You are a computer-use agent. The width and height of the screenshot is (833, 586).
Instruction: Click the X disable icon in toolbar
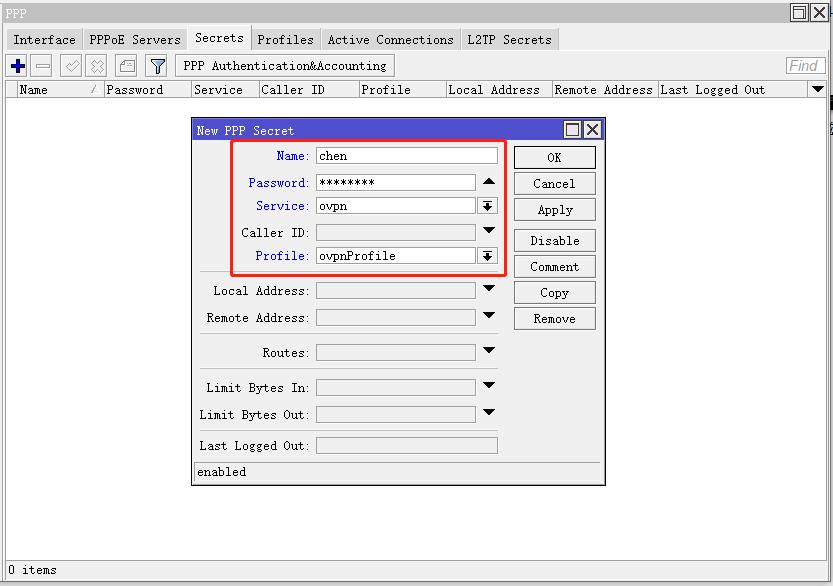coord(97,66)
